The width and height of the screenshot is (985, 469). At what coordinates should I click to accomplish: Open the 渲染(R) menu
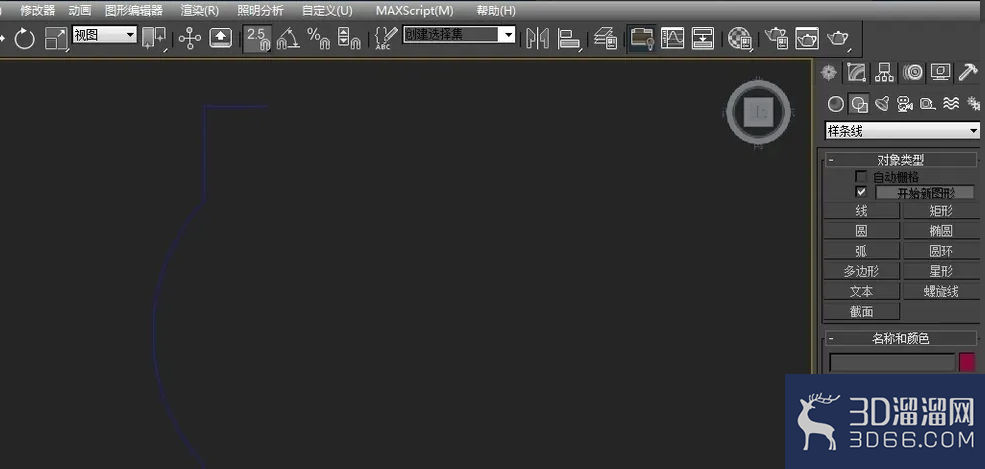[200, 11]
